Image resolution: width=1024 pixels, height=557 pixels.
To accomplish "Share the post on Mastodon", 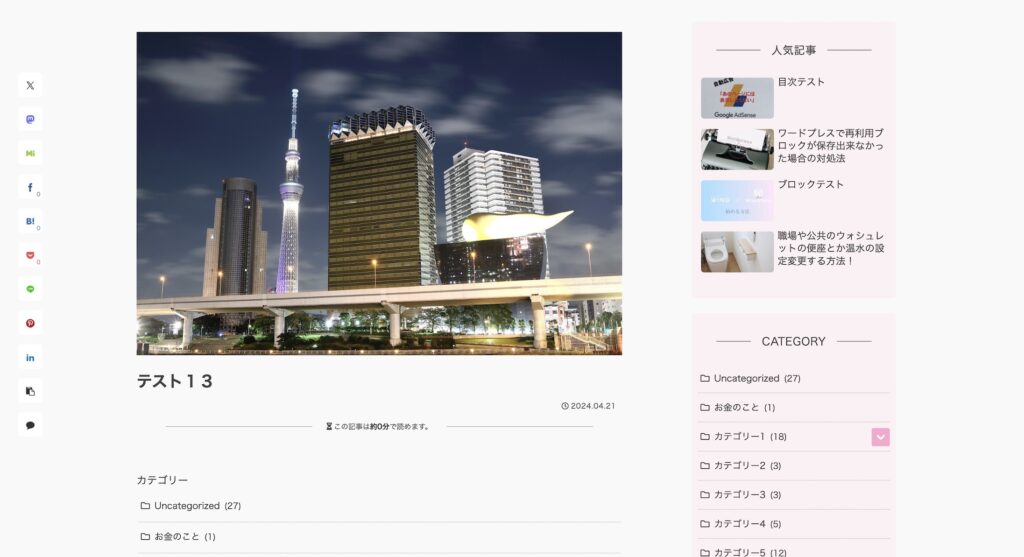I will coord(30,119).
